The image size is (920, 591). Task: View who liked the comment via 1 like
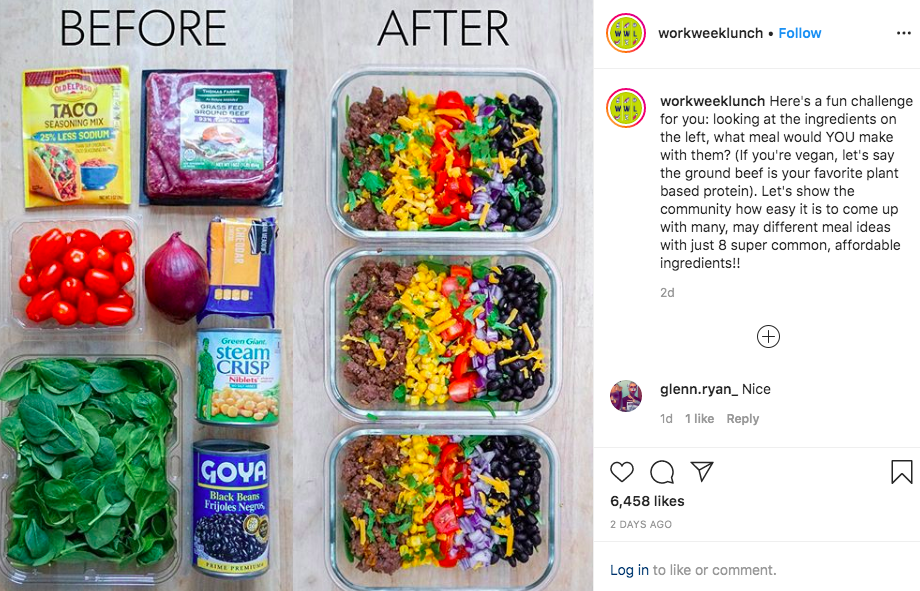point(699,419)
